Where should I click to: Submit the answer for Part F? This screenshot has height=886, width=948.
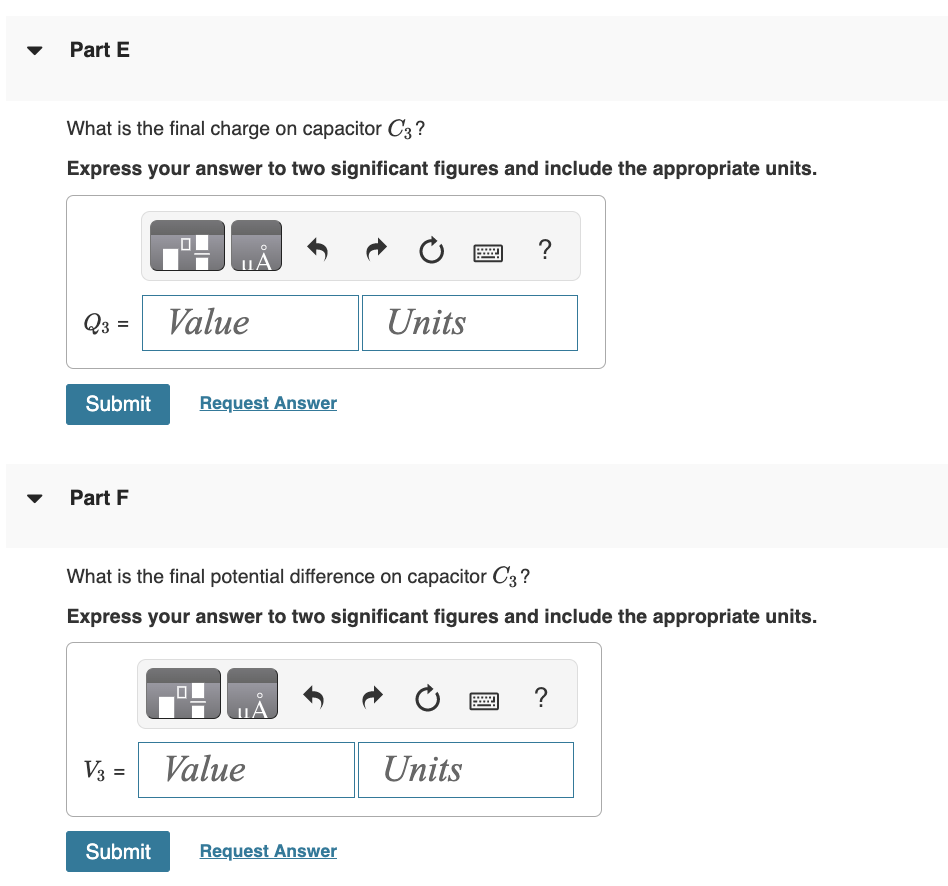[x=117, y=851]
